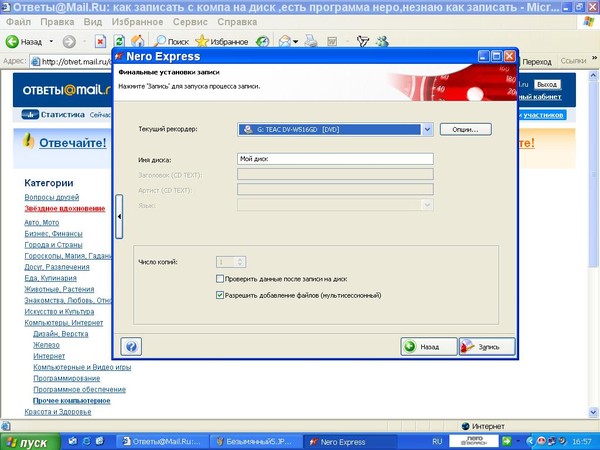Viewport: 600px width, 450px height.
Task: Click the page icon in the address bar
Action: [x=36, y=62]
